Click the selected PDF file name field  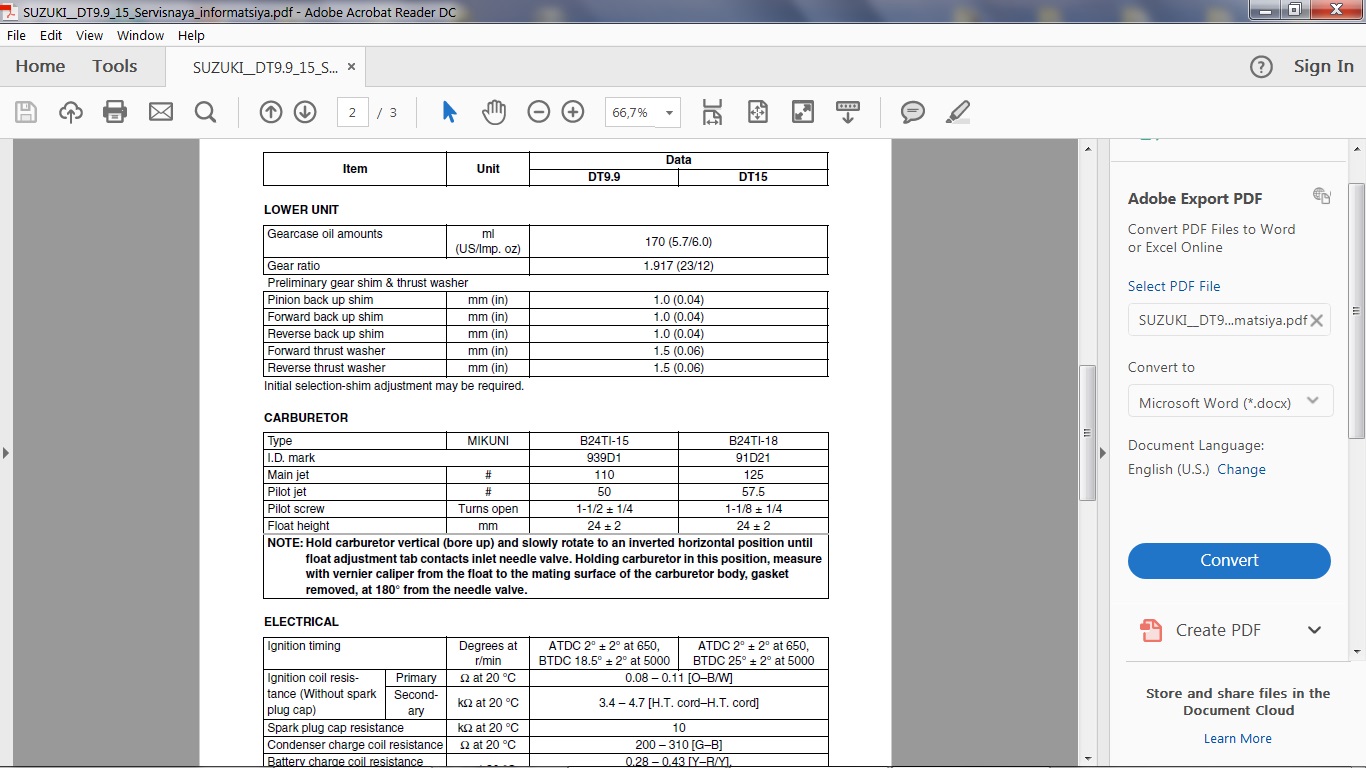point(1229,320)
